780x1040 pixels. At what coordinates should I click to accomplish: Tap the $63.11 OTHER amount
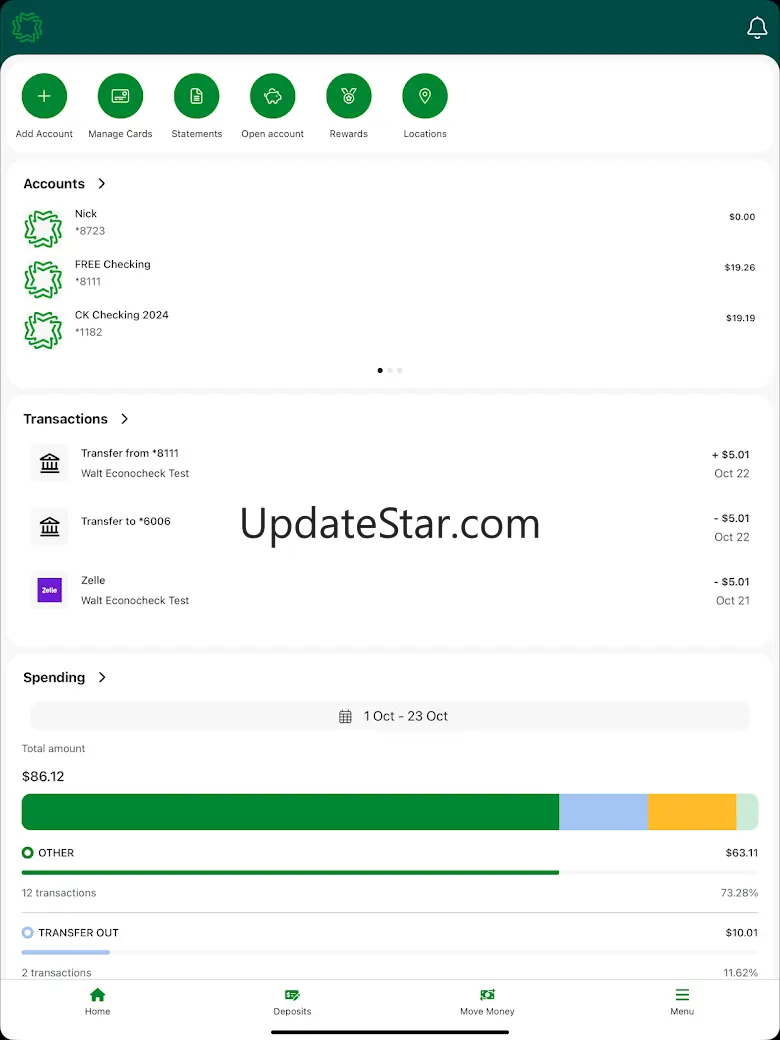coord(742,853)
